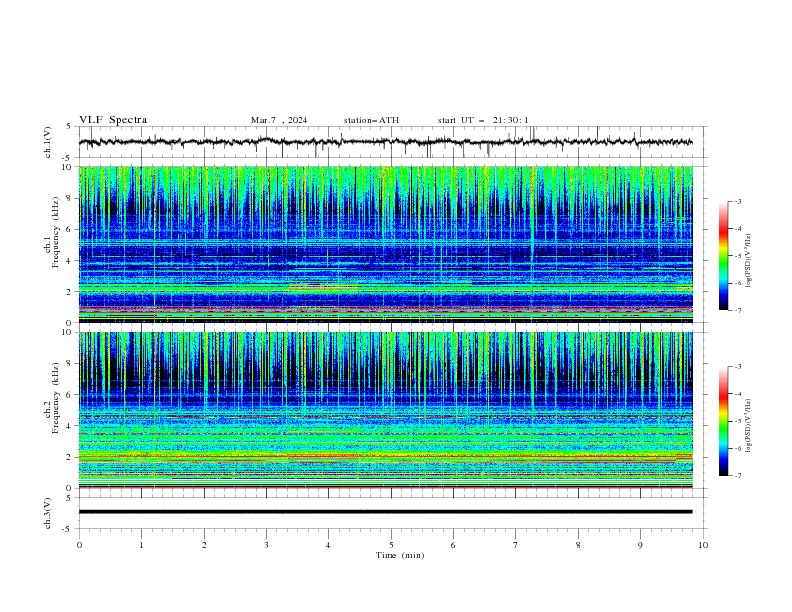
Task: Click time axis tick label "9"
Action: point(640,545)
